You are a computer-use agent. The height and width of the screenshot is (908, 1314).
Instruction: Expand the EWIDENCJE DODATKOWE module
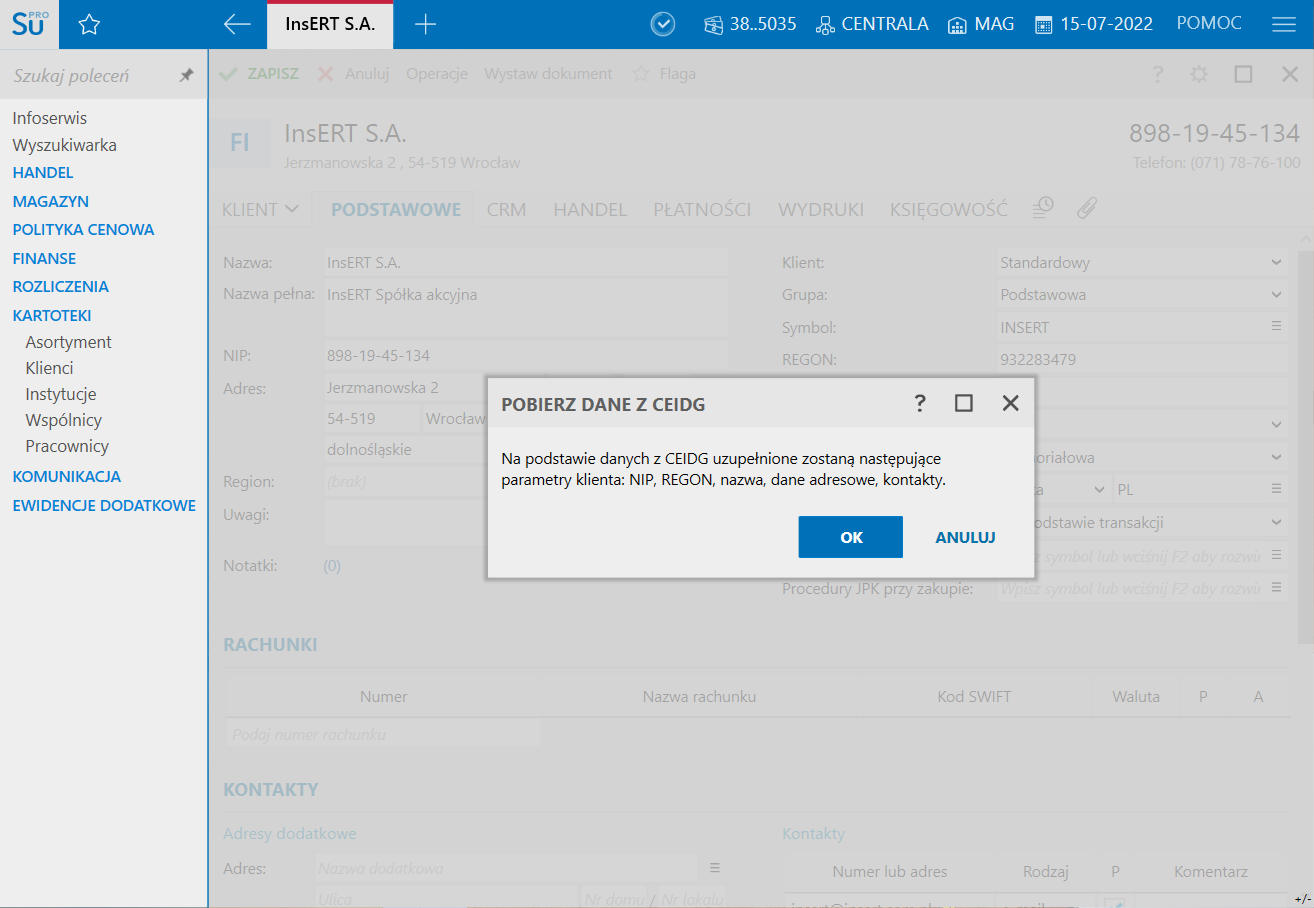point(104,505)
